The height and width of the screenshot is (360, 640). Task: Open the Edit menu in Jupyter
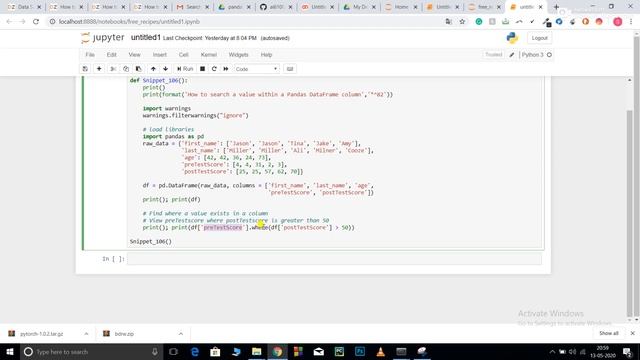[x=111, y=55]
